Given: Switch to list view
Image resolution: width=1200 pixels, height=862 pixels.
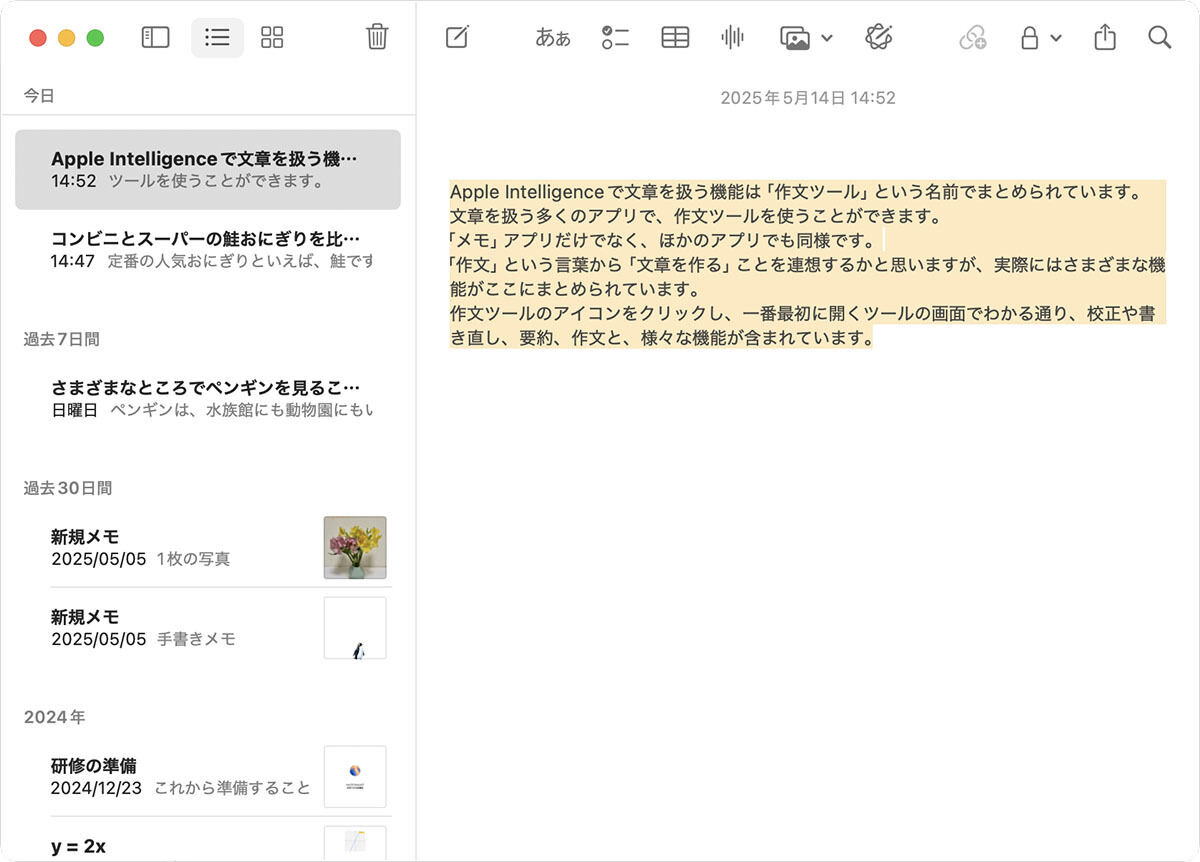Looking at the screenshot, I should point(217,38).
